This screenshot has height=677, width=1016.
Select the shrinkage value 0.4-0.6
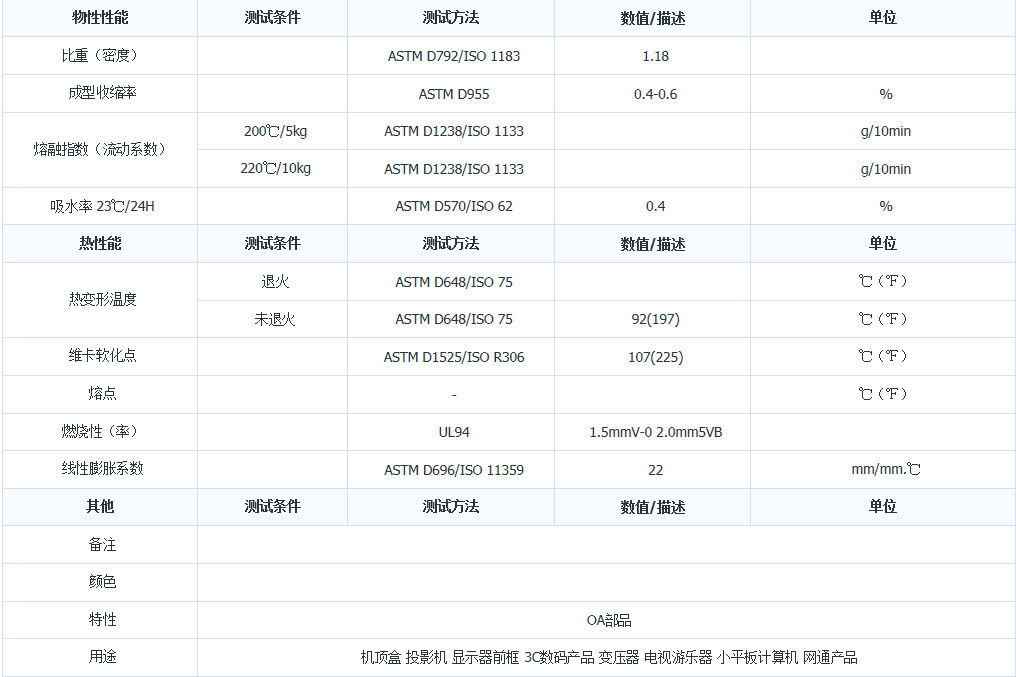click(x=655, y=94)
